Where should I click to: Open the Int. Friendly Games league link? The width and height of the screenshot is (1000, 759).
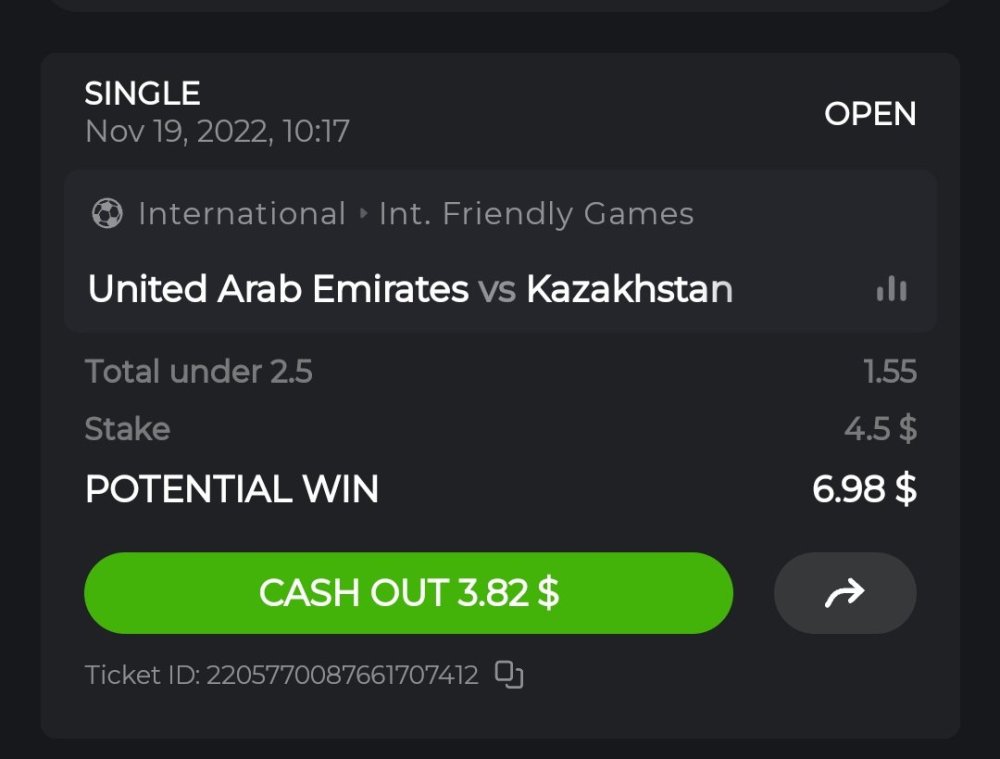[x=536, y=214]
